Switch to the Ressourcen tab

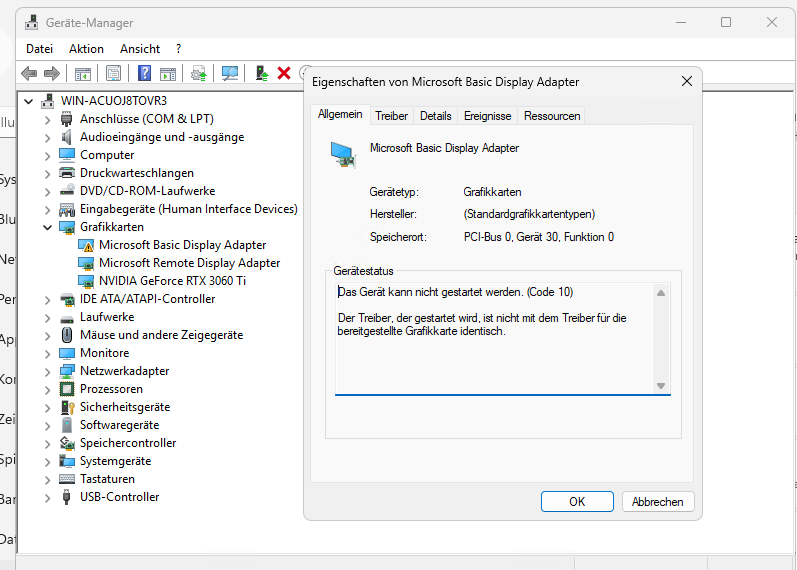(552, 116)
